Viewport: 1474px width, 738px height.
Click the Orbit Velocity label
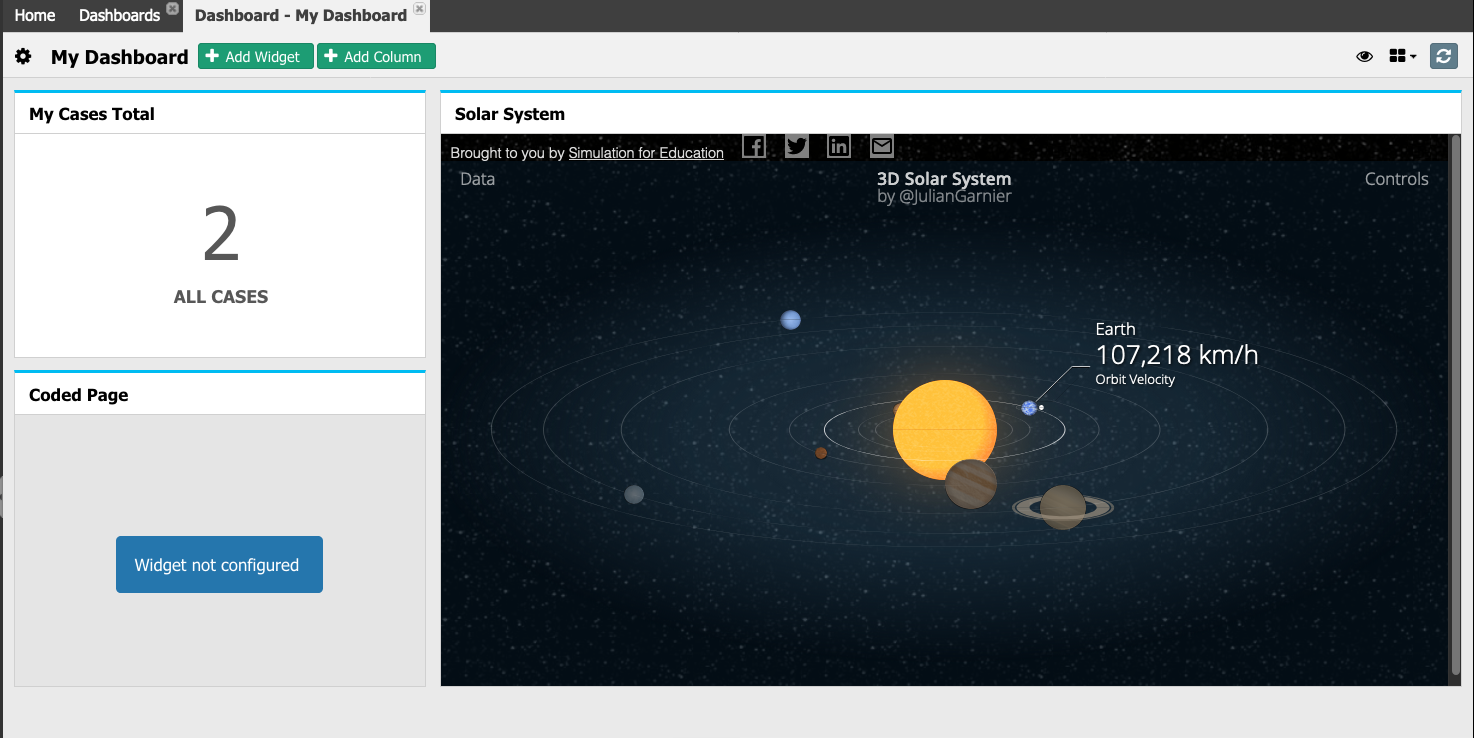[x=1135, y=380]
